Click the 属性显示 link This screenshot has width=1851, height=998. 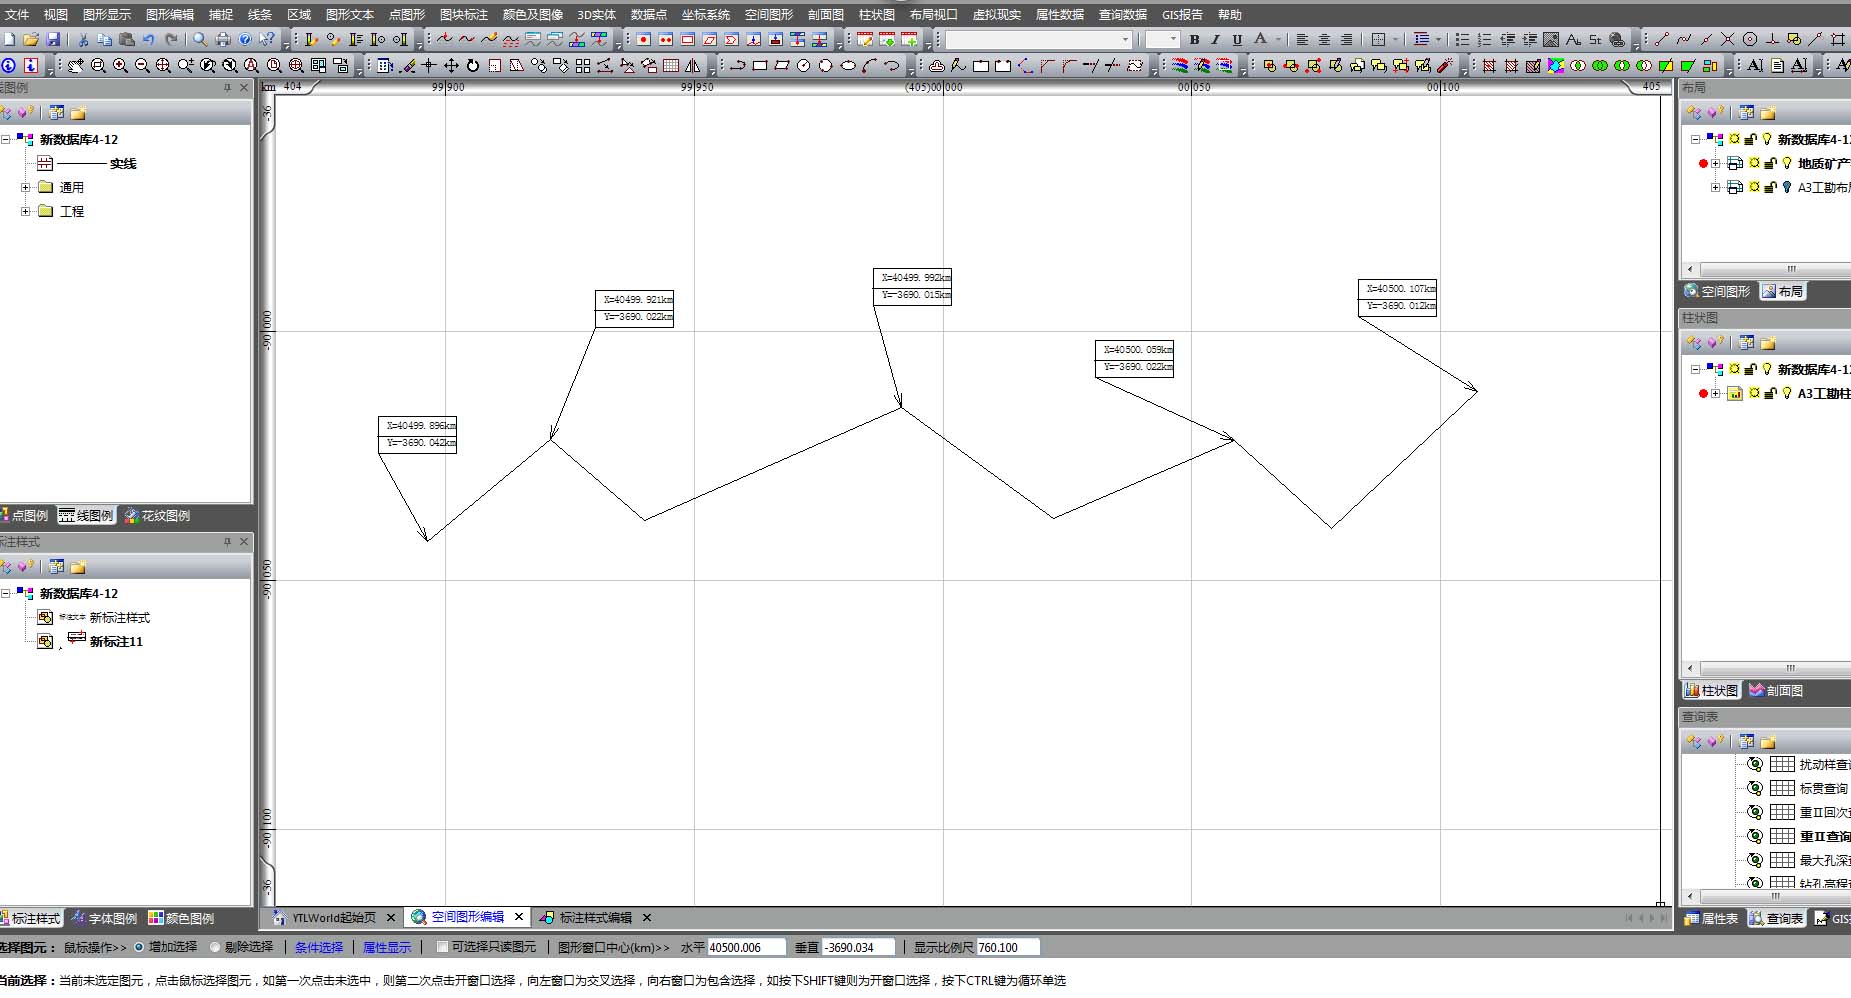tap(387, 947)
